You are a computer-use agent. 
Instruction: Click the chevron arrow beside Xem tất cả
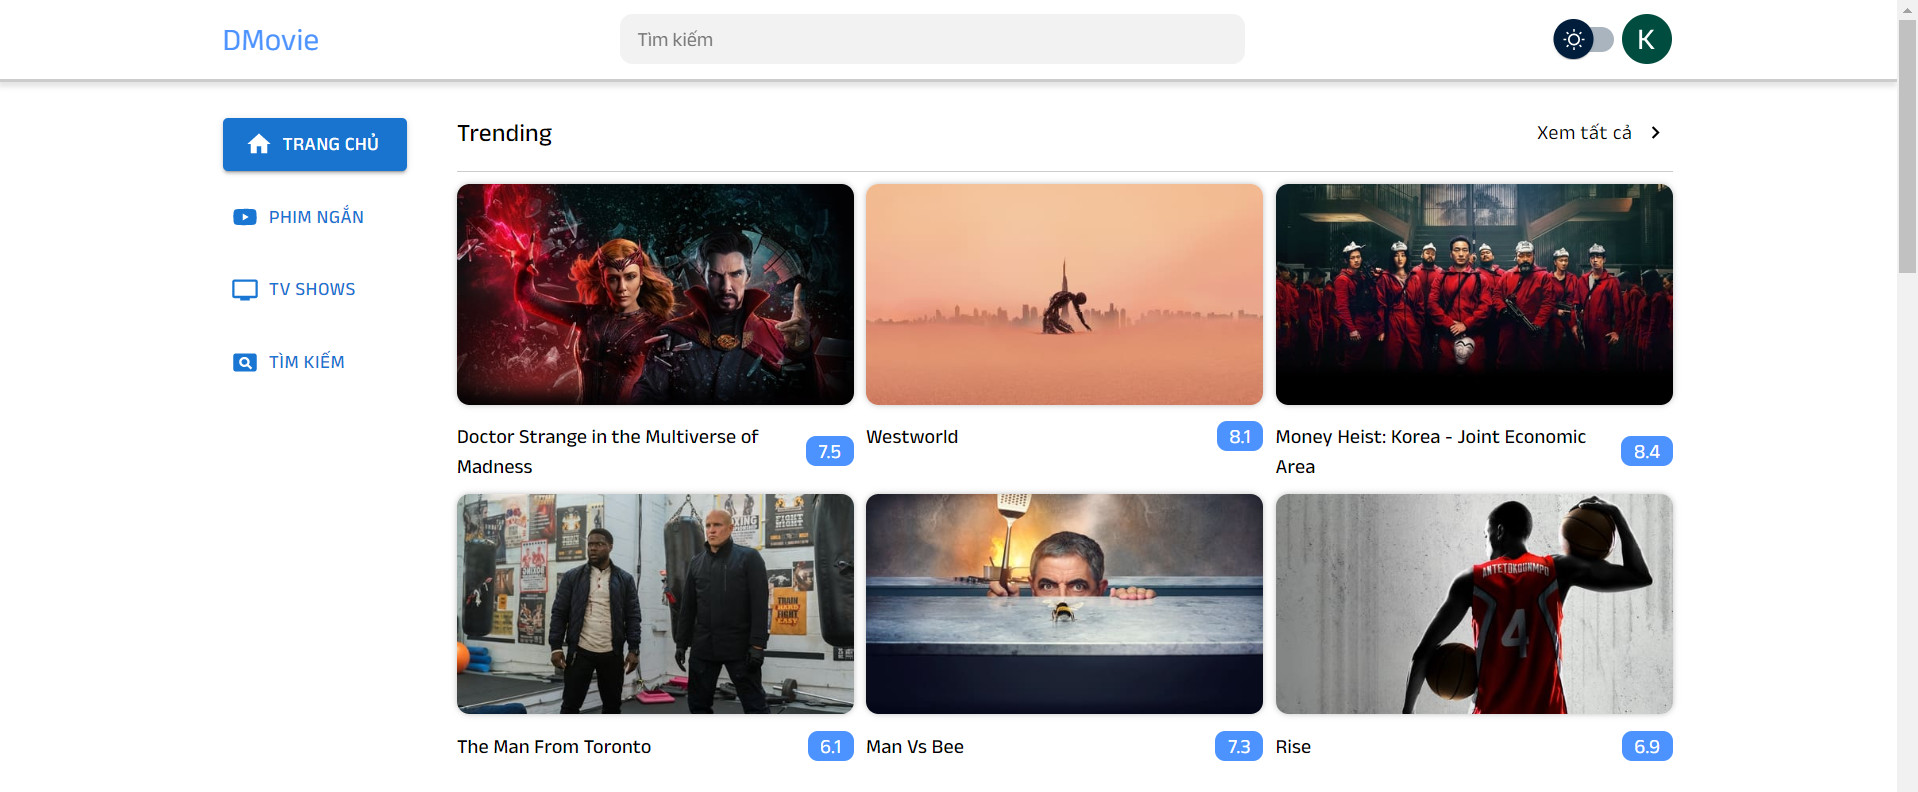click(1655, 133)
